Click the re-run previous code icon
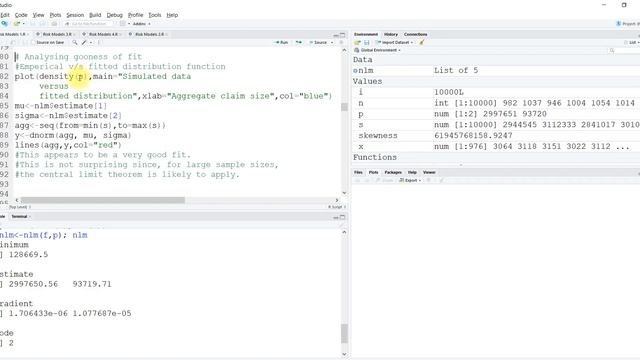 [299, 42]
